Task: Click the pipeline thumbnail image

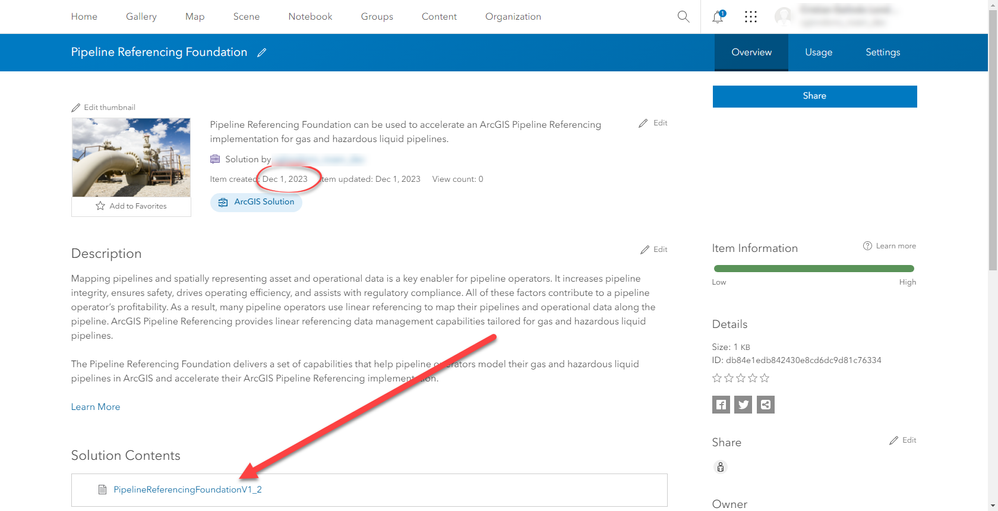Action: (x=130, y=157)
